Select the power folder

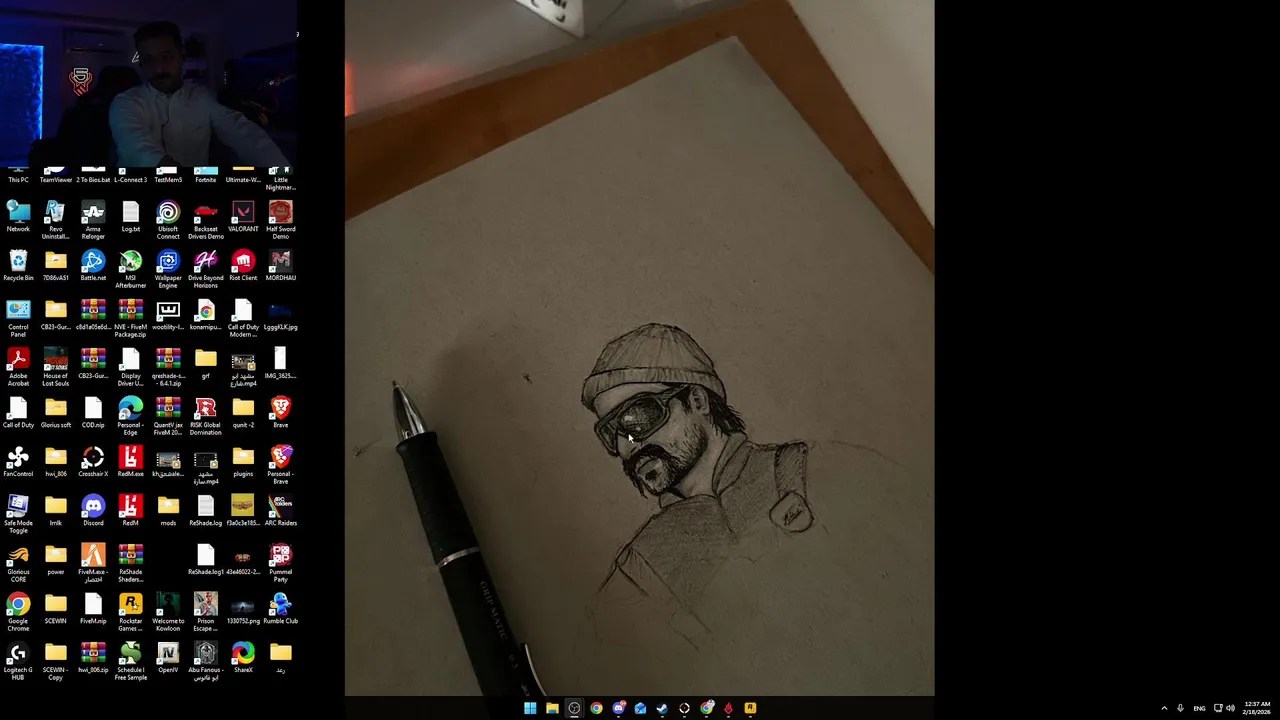click(56, 560)
